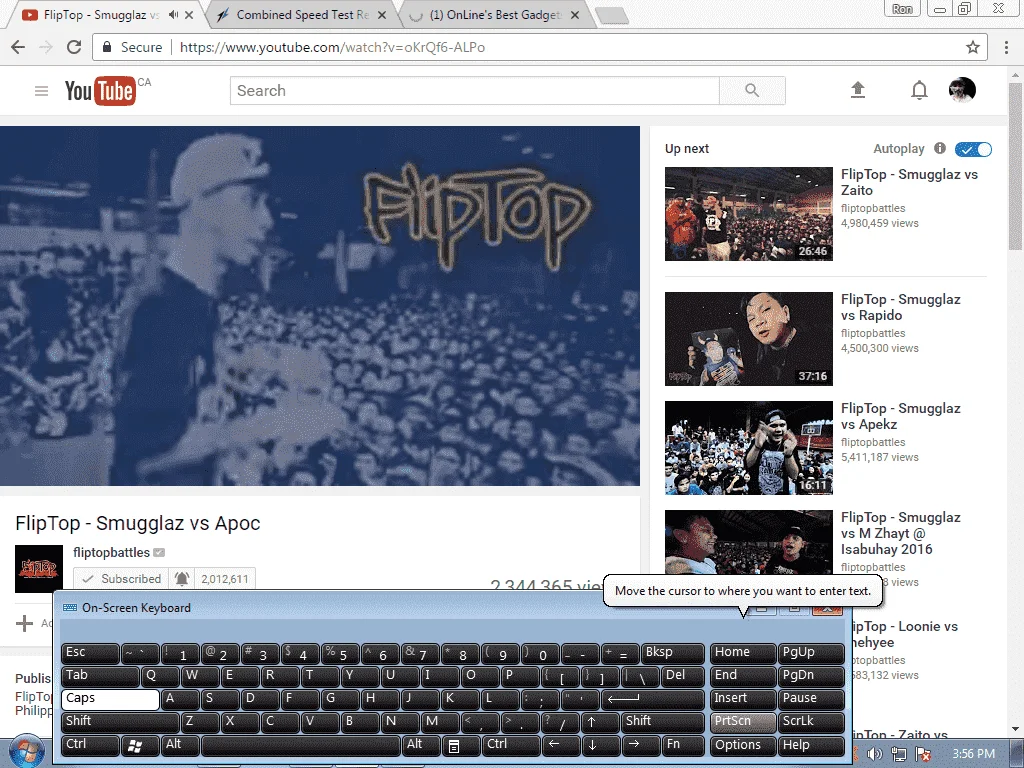Click the PgDn key
This screenshot has height=768, width=1024.
click(x=810, y=677)
